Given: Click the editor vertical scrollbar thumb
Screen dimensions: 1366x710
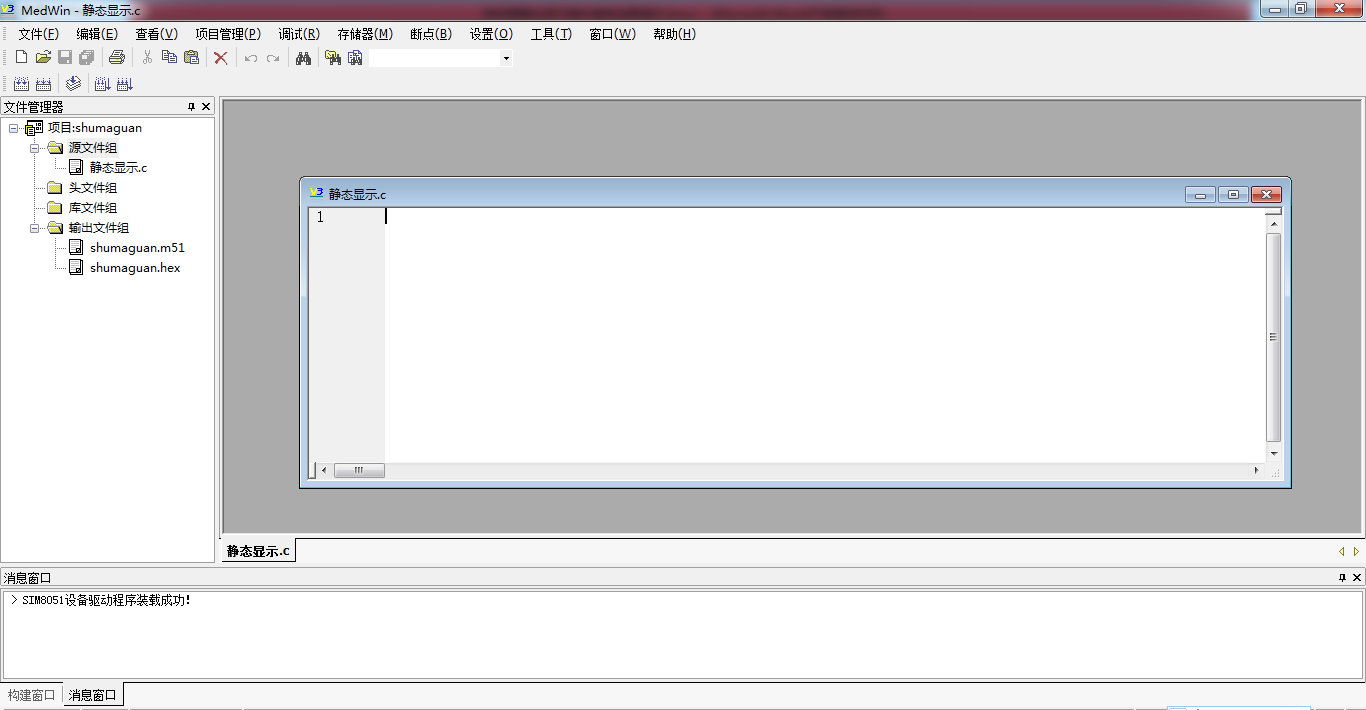Looking at the screenshot, I should (1273, 337).
